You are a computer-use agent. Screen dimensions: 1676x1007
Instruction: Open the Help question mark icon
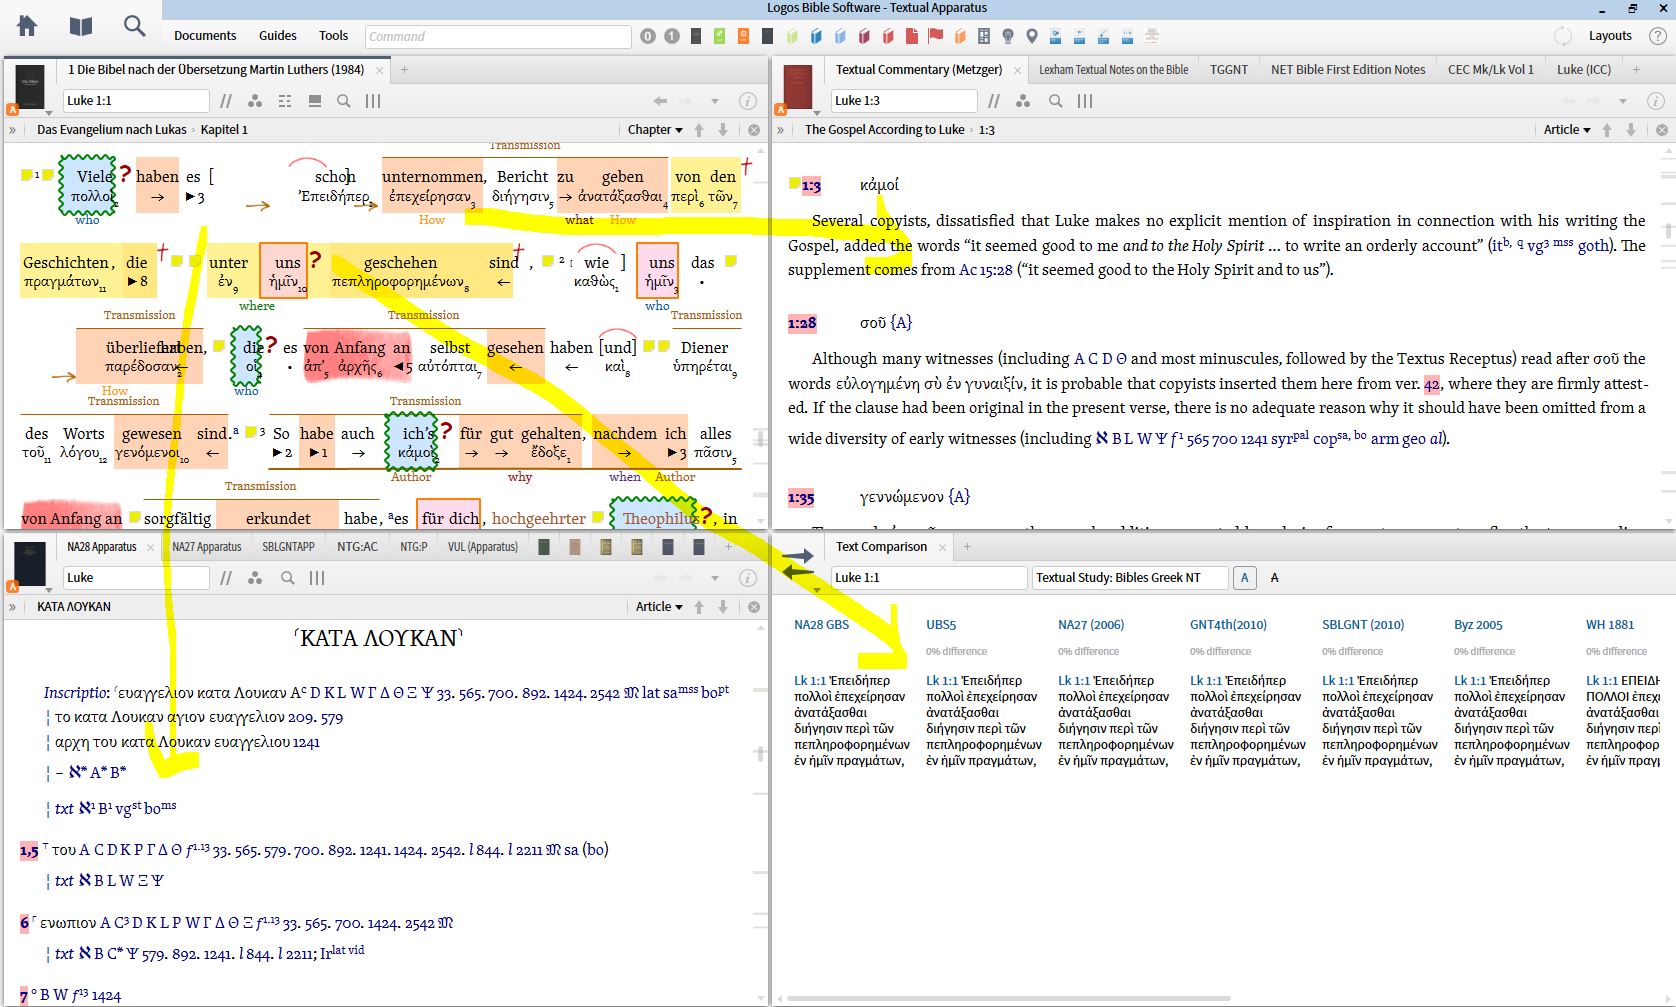tap(1657, 36)
